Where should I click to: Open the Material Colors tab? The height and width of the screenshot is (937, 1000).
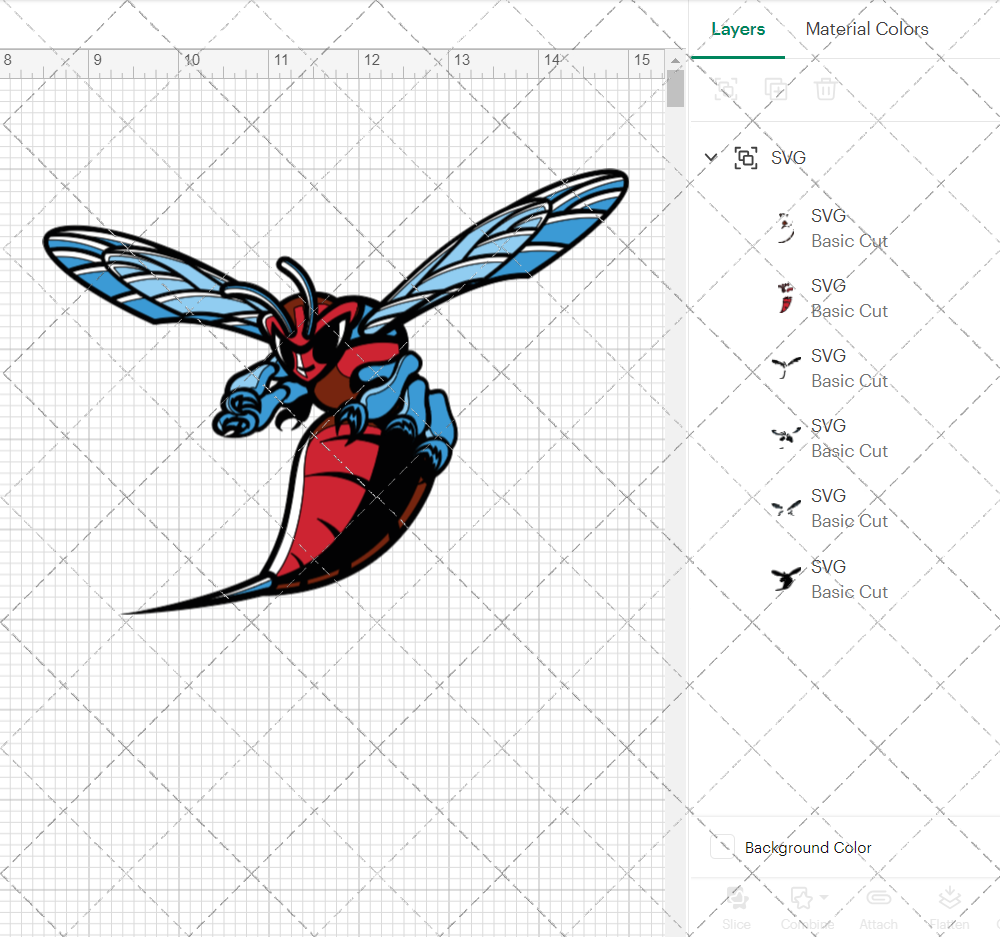tap(867, 29)
